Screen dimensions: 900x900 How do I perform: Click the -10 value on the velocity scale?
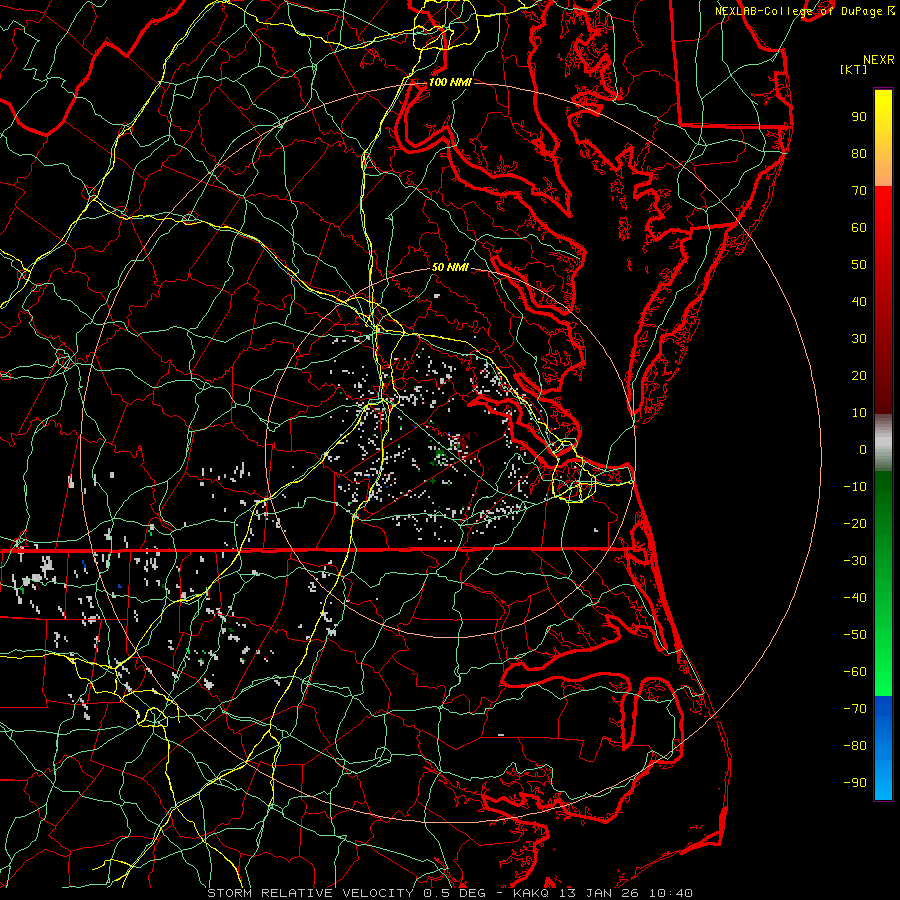coord(855,487)
